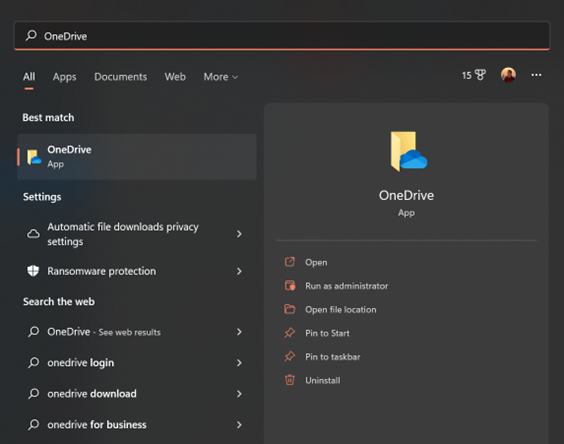Viewport: 564px width, 444px height.
Task: Switch to the Documents tab
Action: point(120,77)
